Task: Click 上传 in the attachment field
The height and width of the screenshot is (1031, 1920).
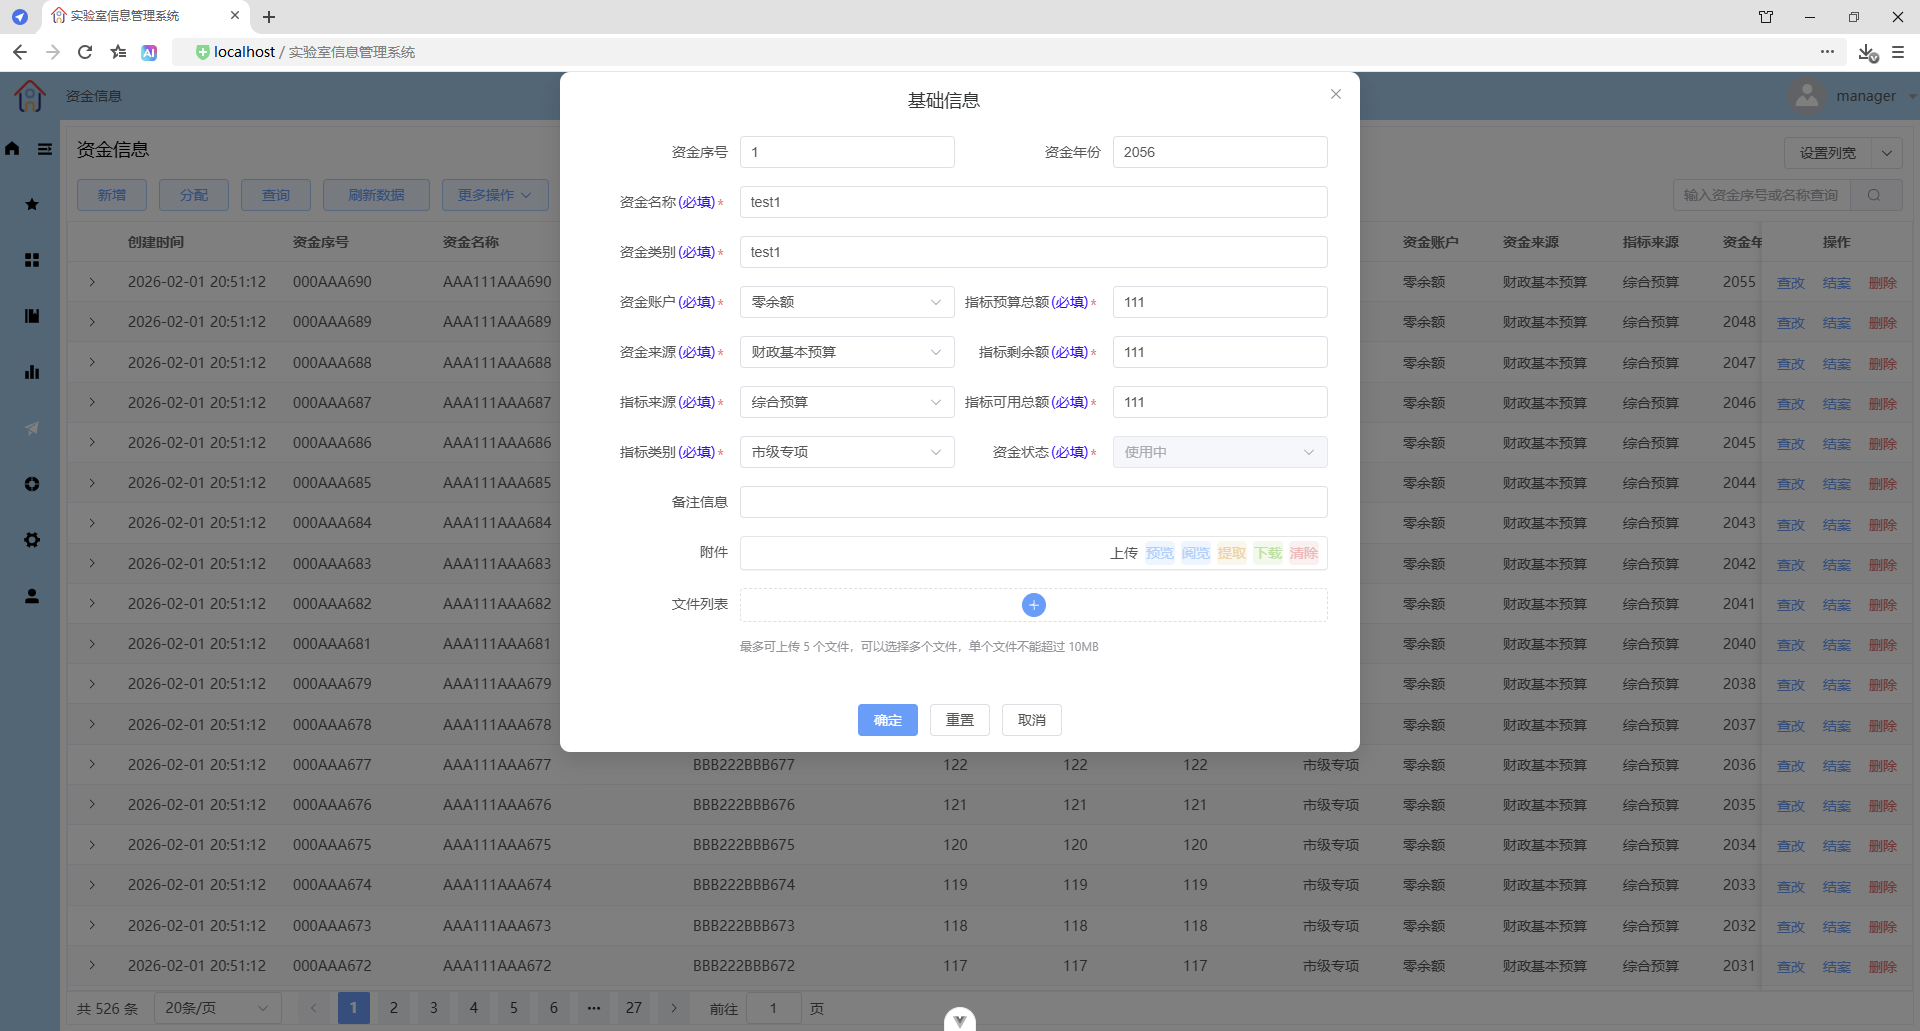Action: click(x=1124, y=553)
